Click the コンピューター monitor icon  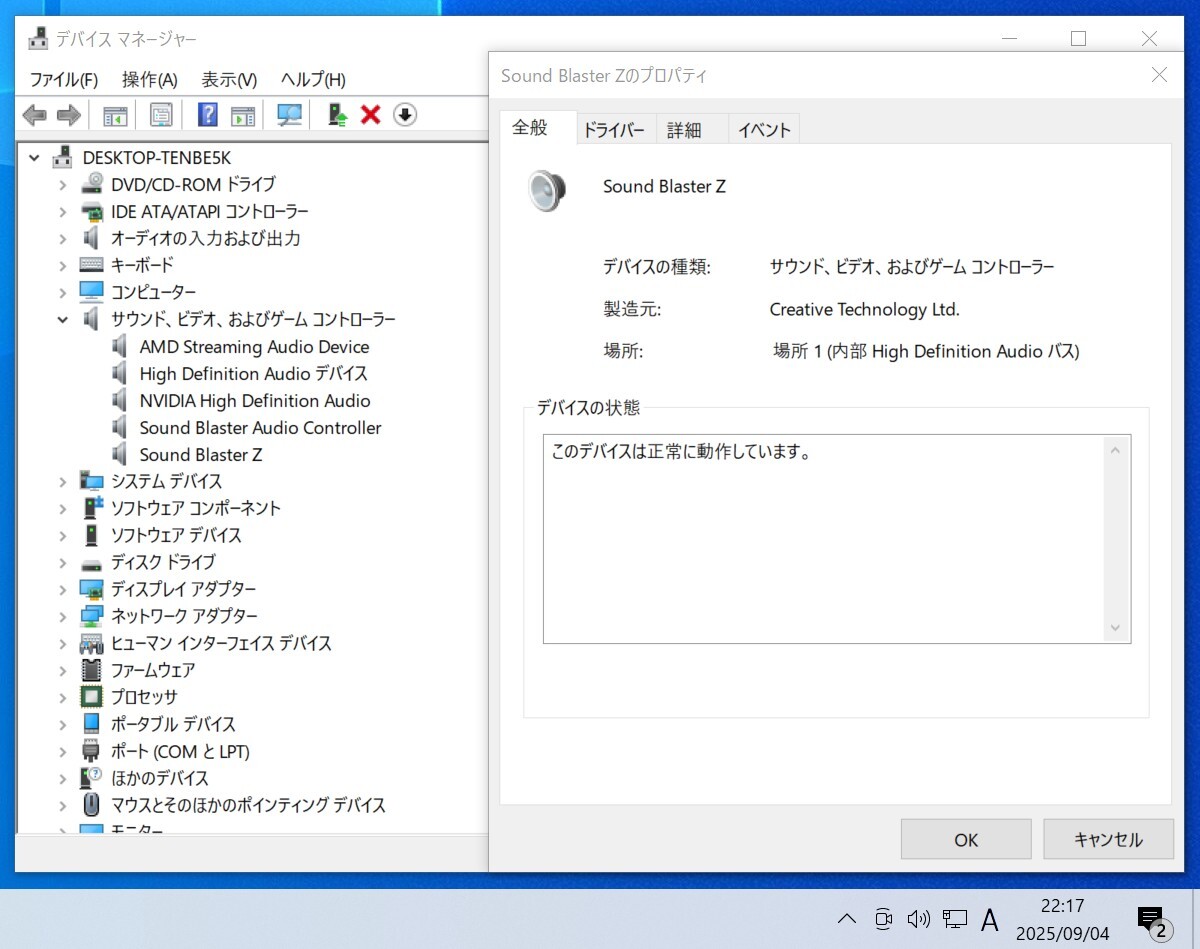[x=92, y=292]
